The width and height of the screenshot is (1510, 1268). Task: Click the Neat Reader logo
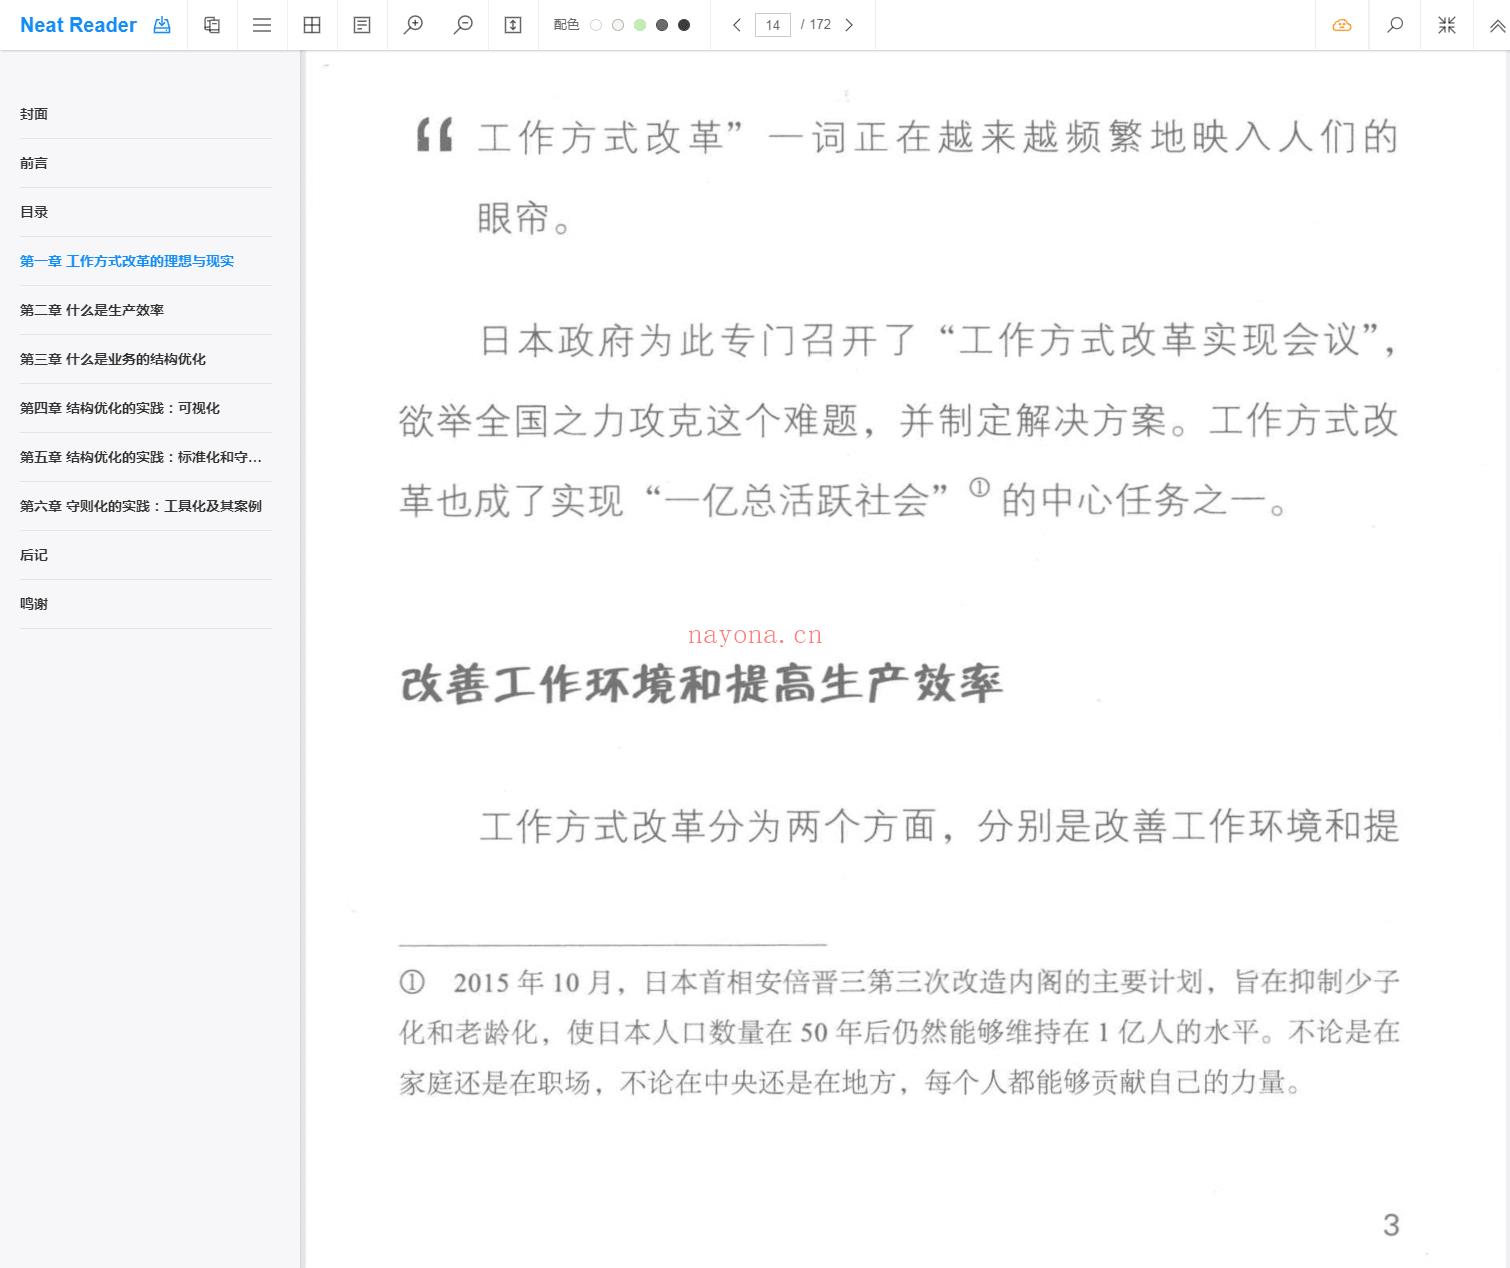78,25
